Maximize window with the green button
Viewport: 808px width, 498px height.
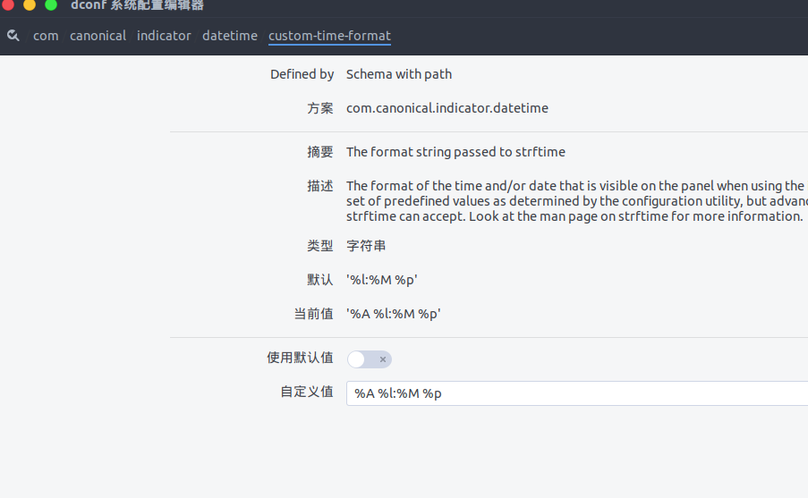(51, 5)
